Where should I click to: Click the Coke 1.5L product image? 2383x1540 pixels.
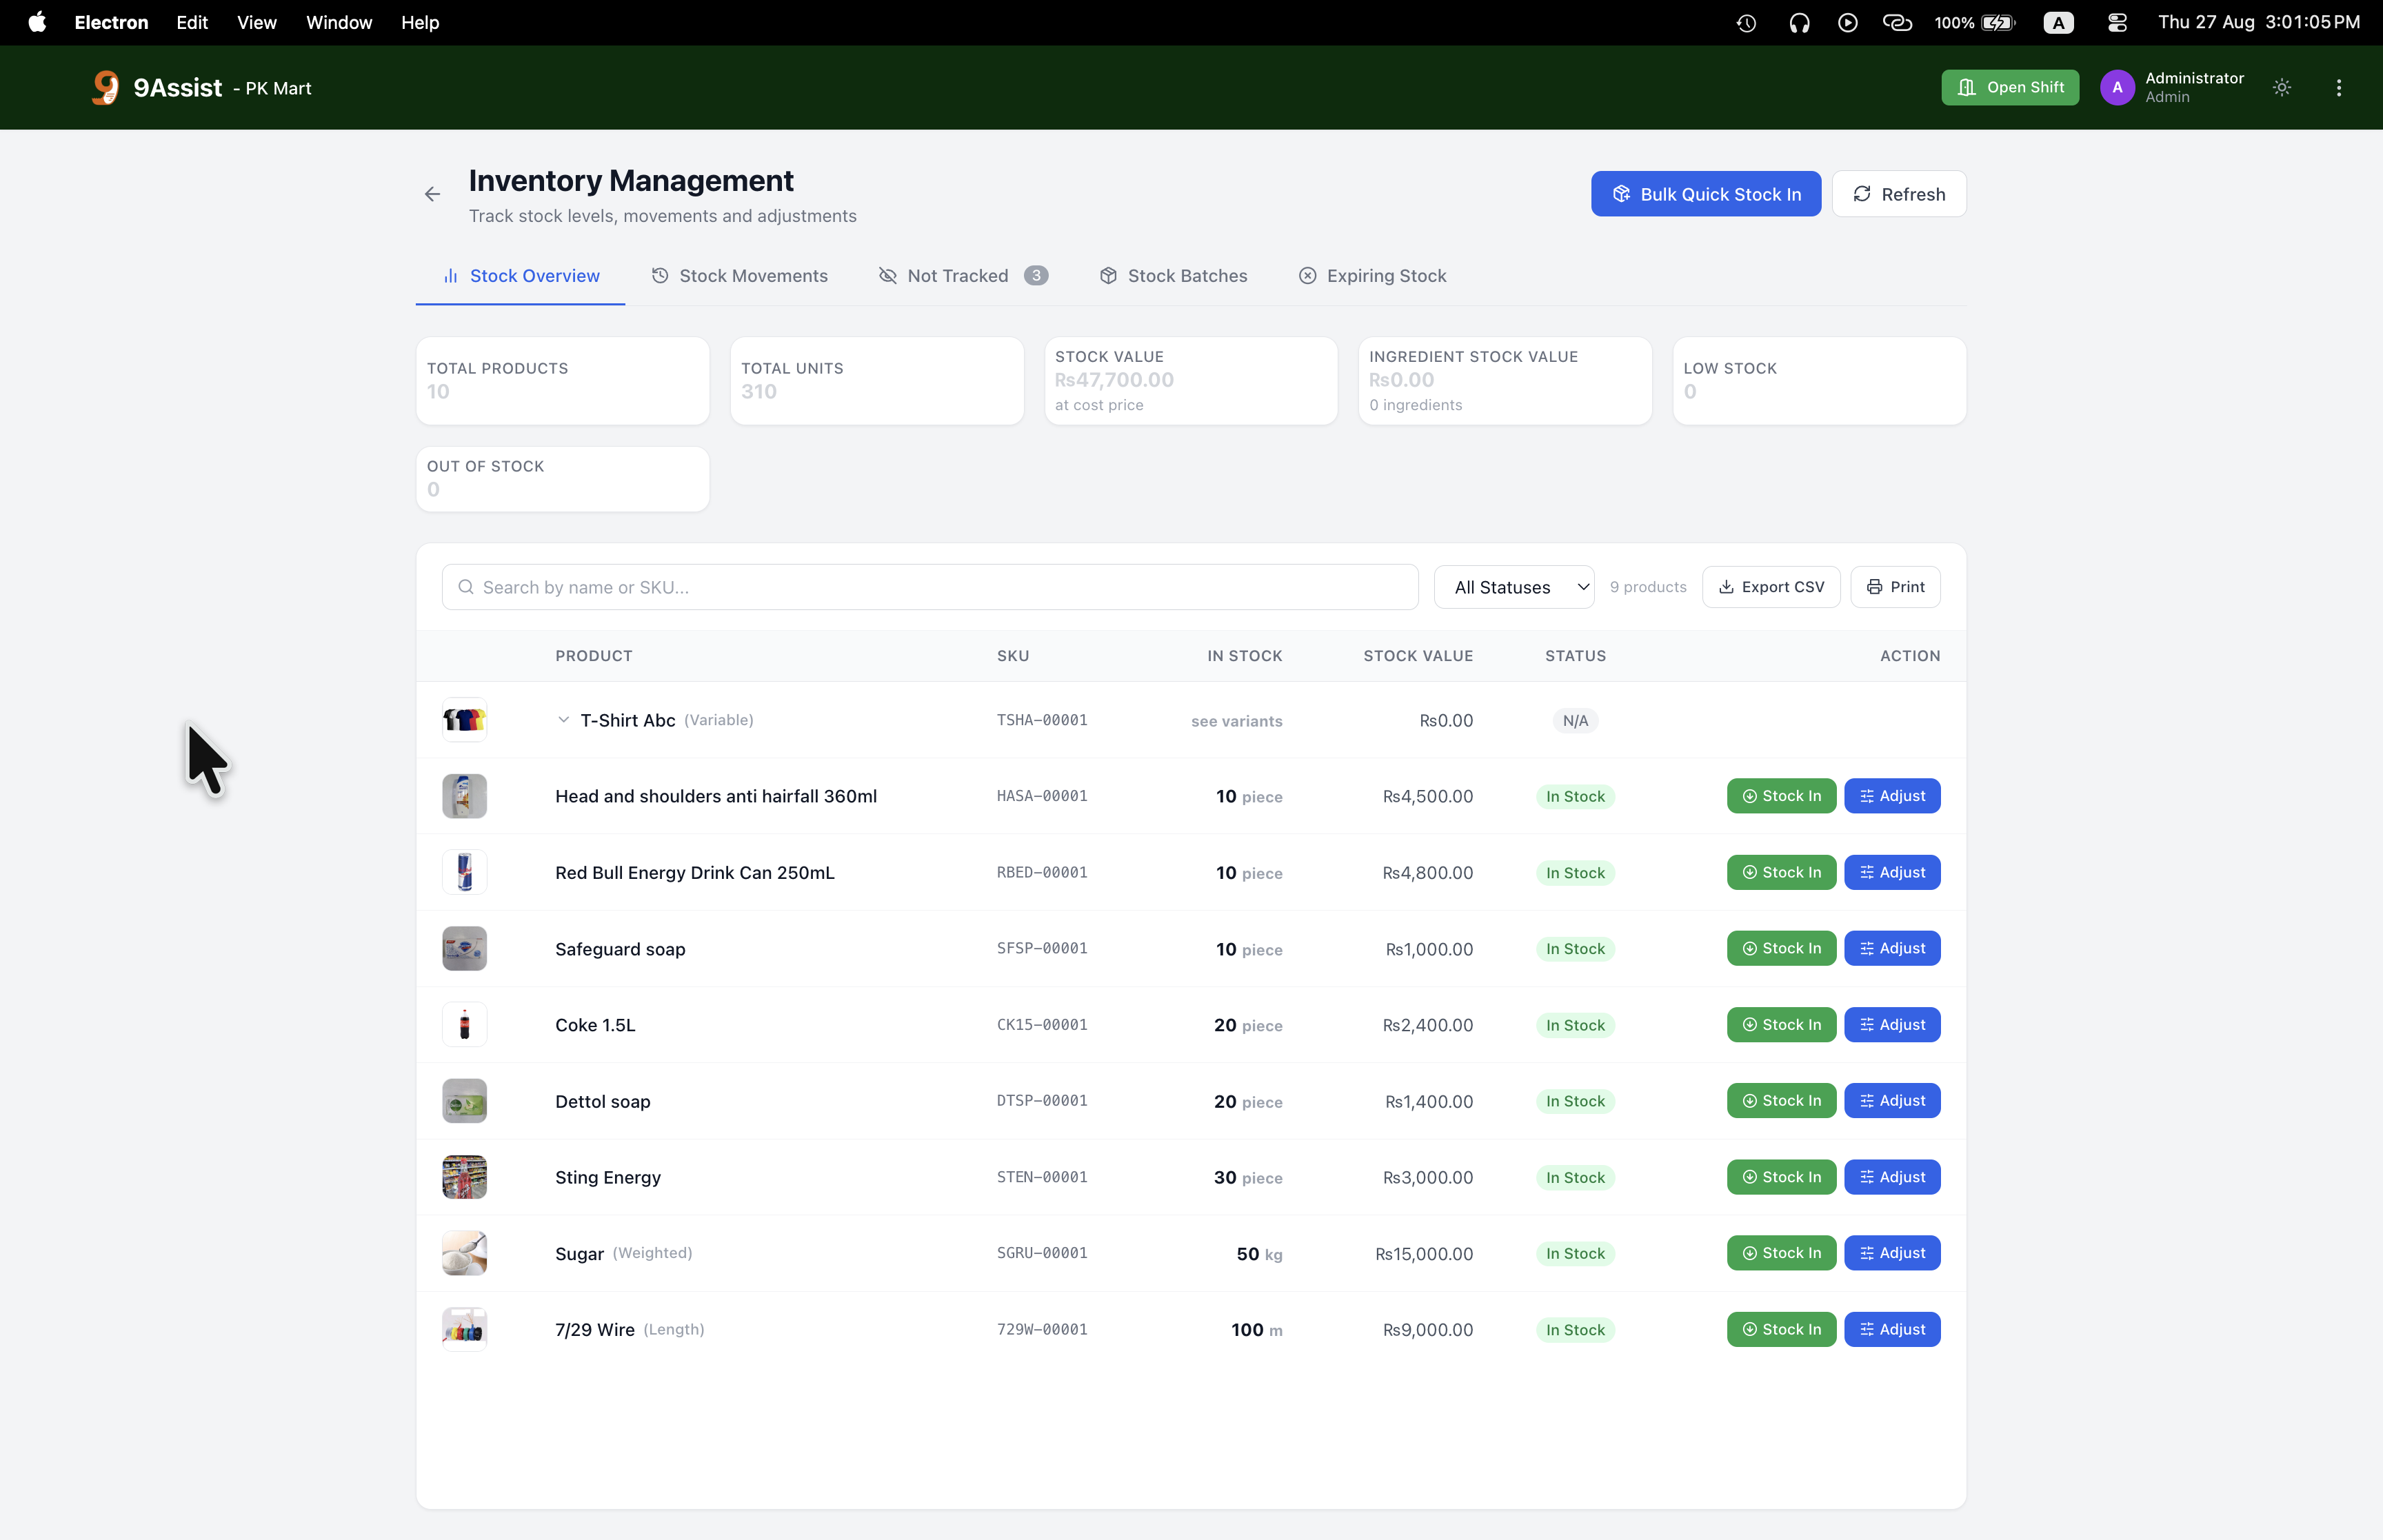click(464, 1025)
